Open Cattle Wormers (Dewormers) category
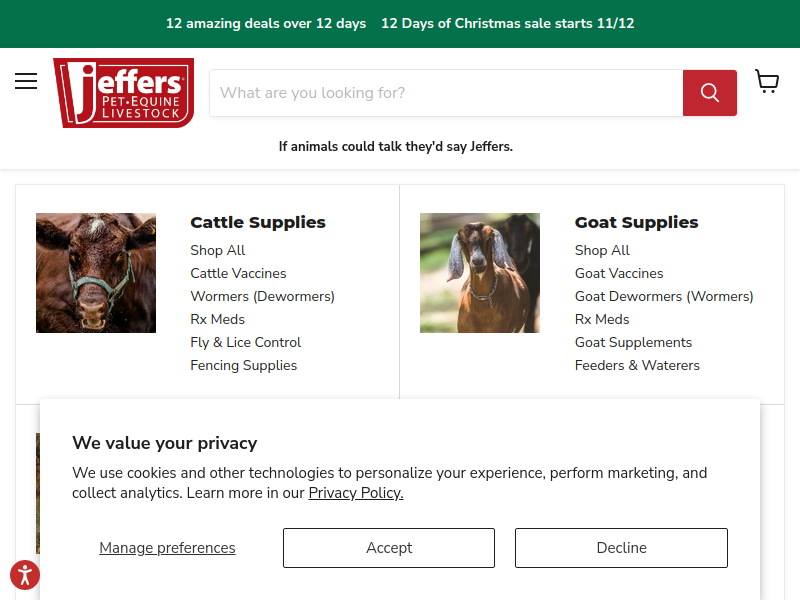Viewport: 800px width, 600px height. 262,296
